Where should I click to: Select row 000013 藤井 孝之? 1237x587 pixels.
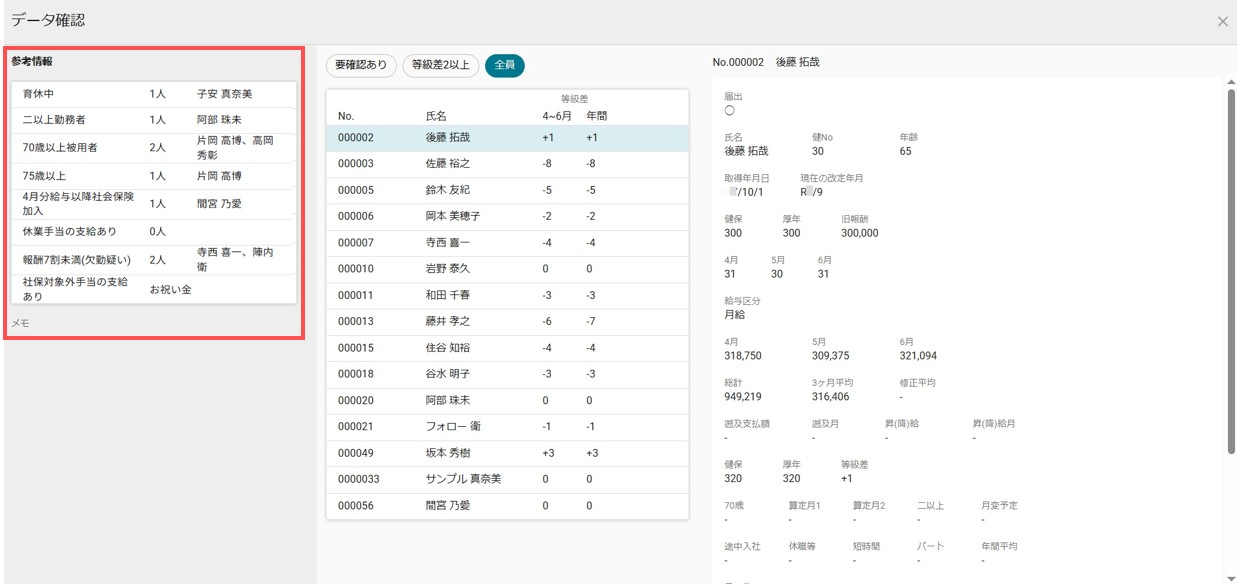tap(507, 321)
